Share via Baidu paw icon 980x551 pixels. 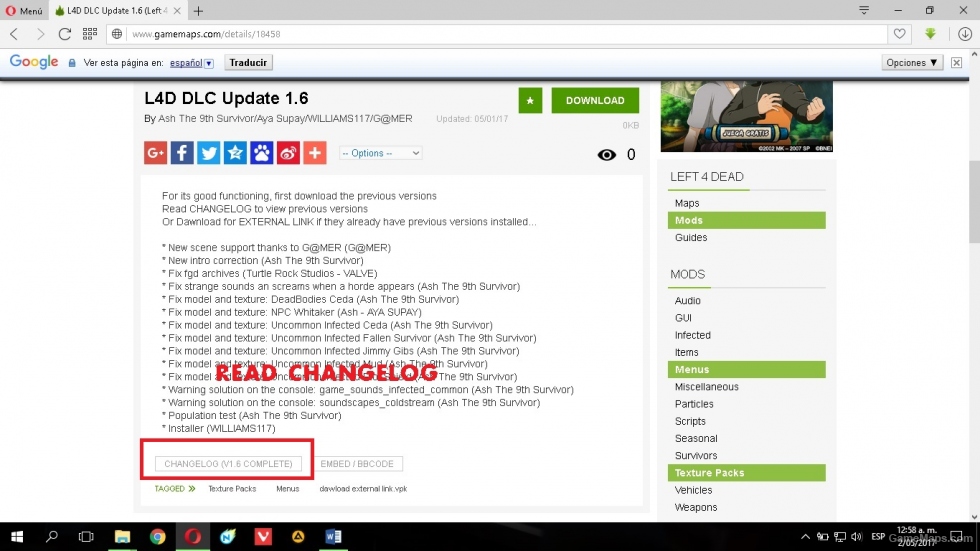262,152
